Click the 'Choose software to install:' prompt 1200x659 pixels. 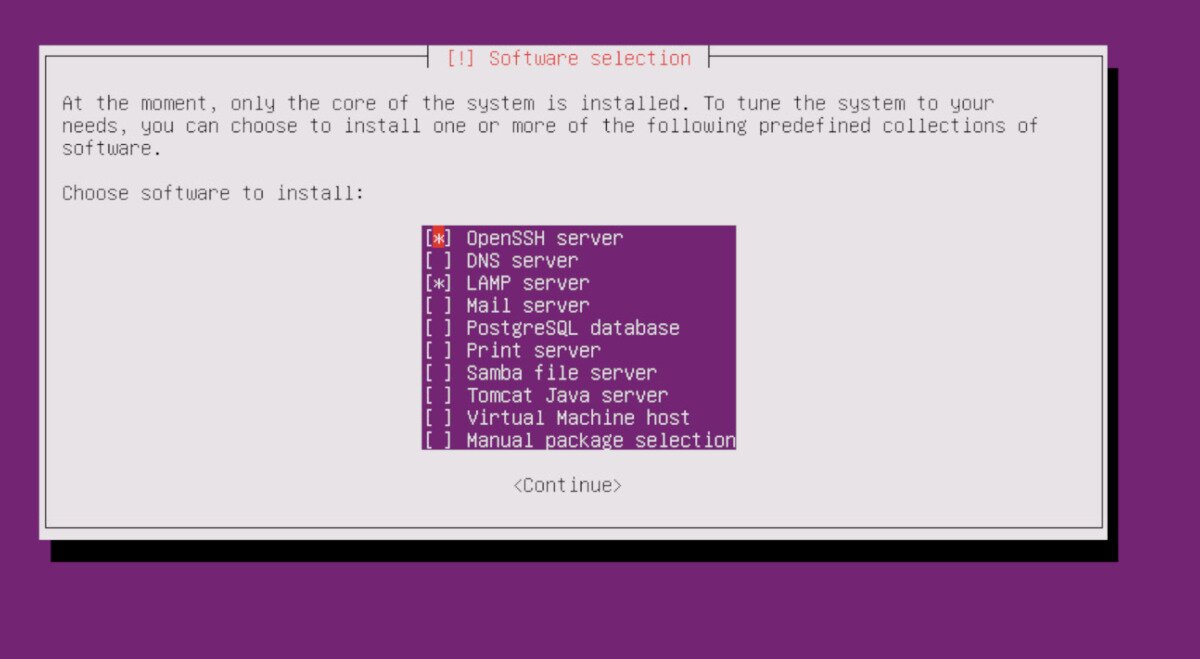pyautogui.click(x=213, y=193)
